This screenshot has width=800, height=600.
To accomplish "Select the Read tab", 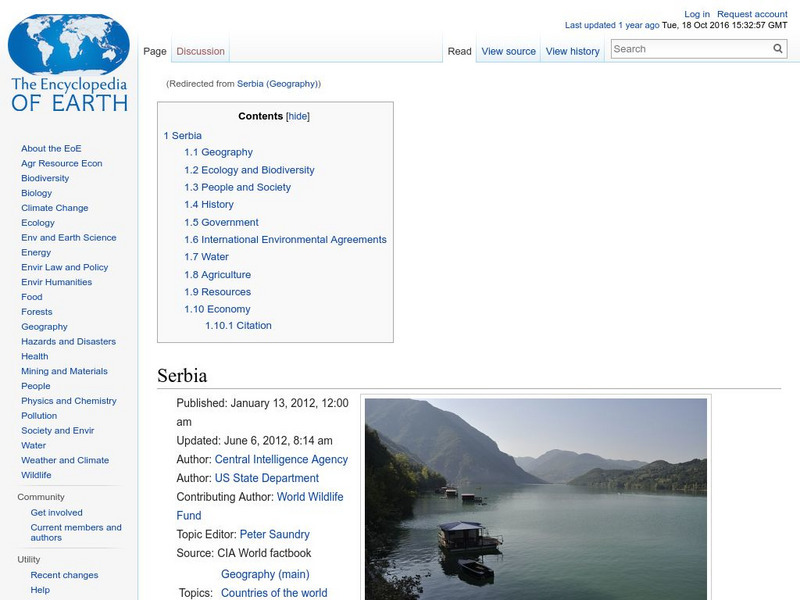I will point(459,50).
